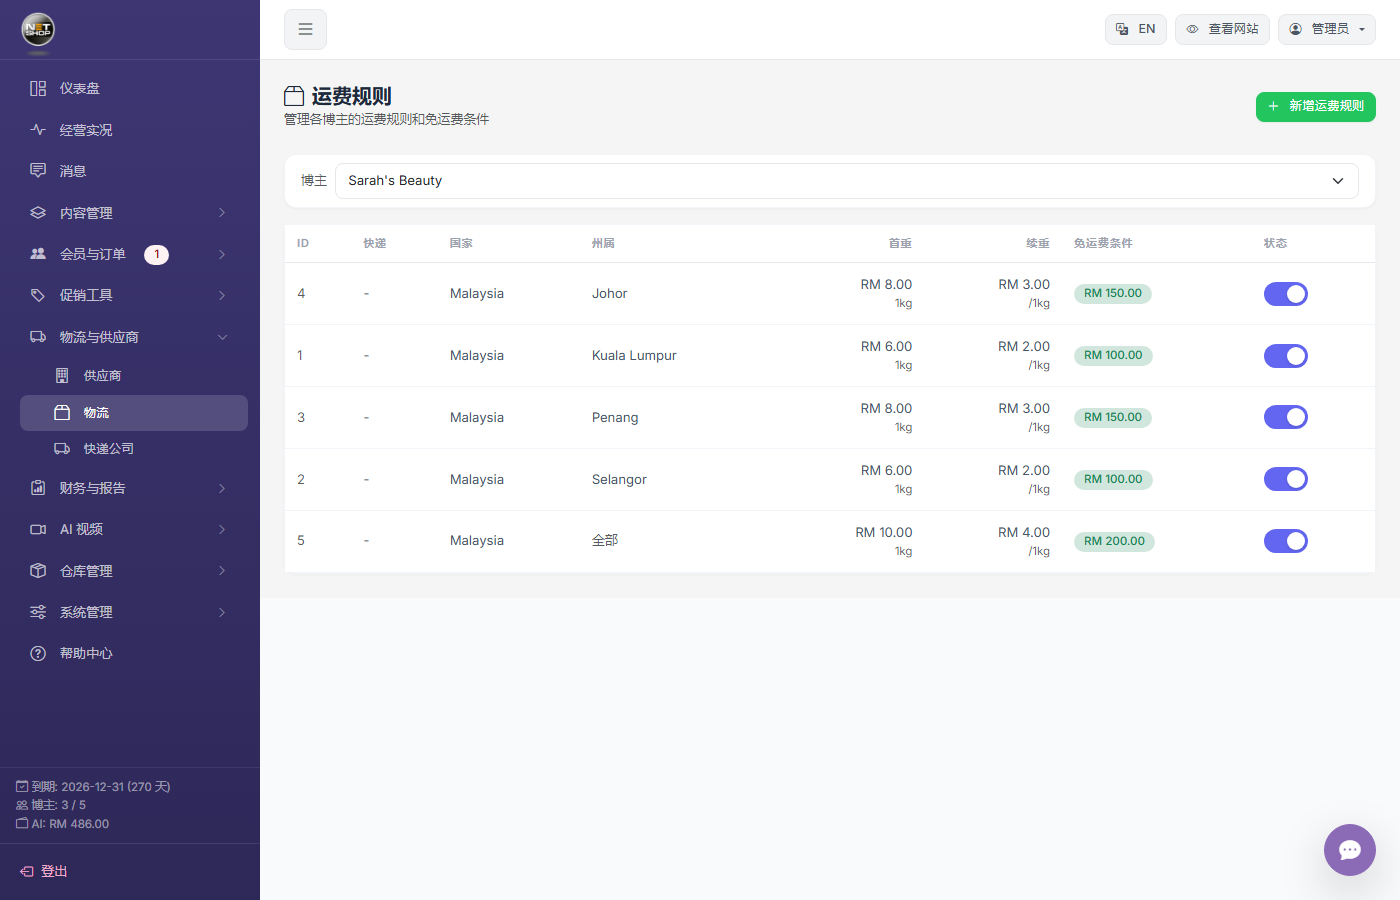1400x900 pixels.
Task: Open 消息 menu item
Action: tap(134, 171)
